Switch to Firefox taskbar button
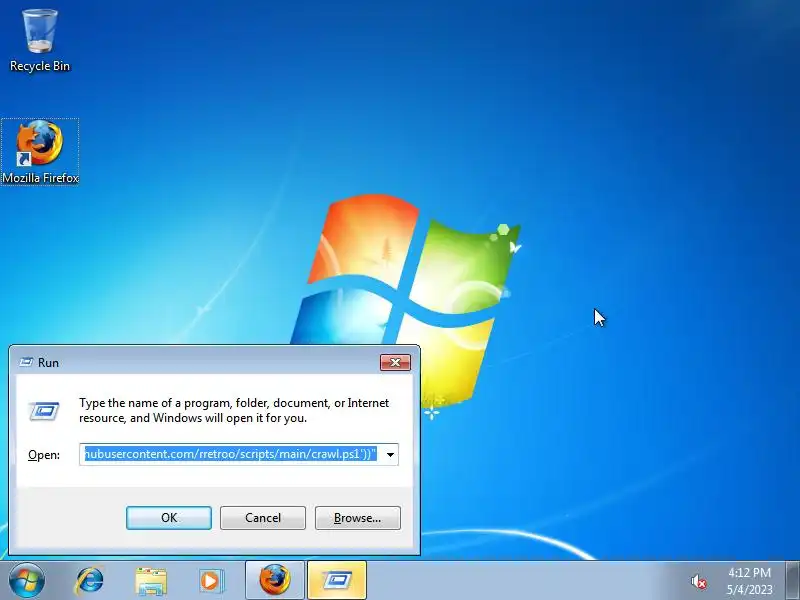This screenshot has height=600, width=800. click(x=274, y=580)
